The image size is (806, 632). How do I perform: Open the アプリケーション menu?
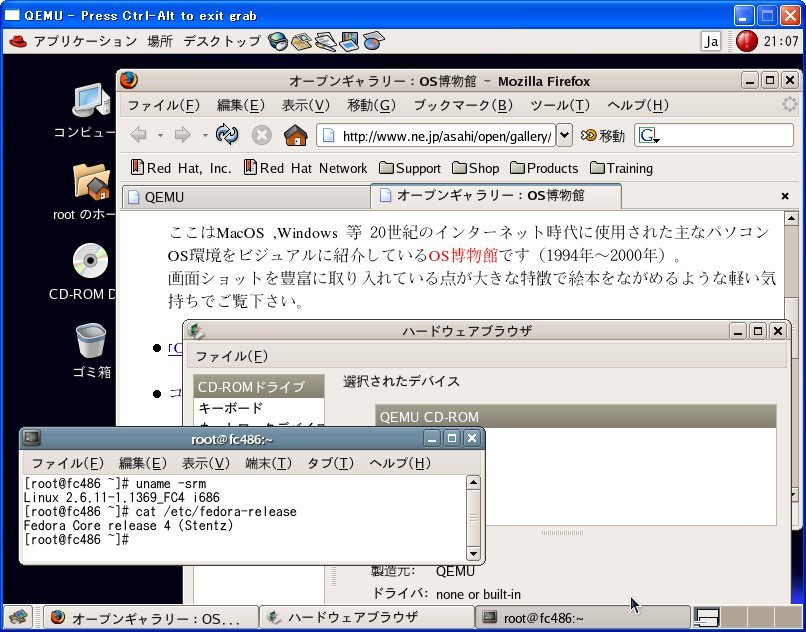click(85, 41)
